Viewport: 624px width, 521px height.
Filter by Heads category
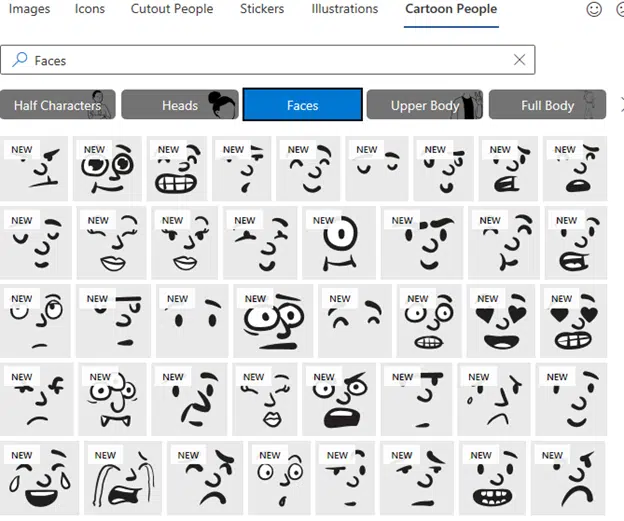(x=180, y=105)
